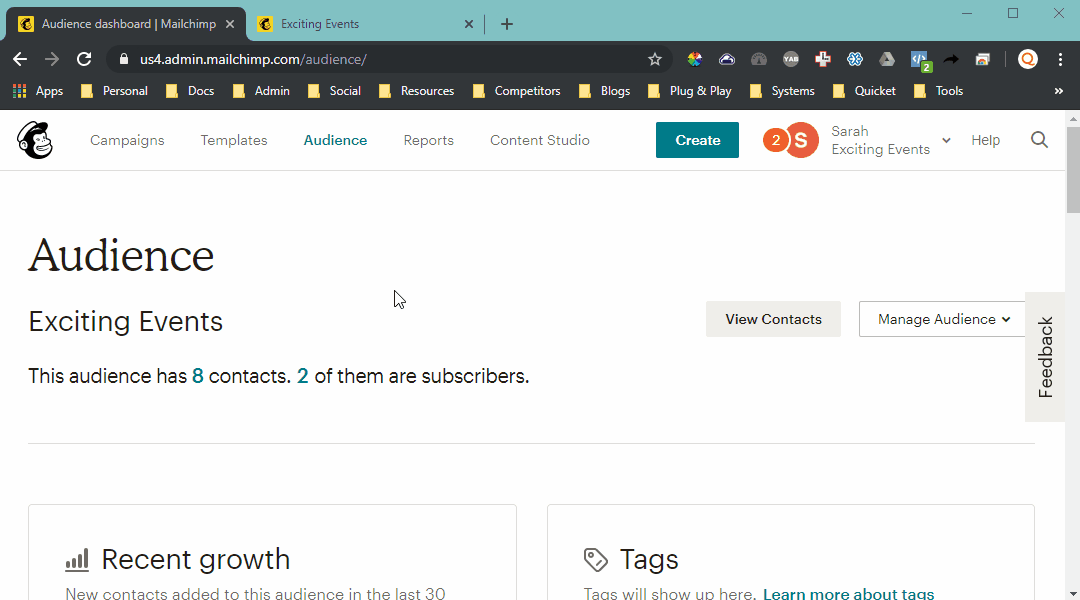Select the Audience dashboard browser tab
The width and height of the screenshot is (1080, 600).
[x=126, y=24]
